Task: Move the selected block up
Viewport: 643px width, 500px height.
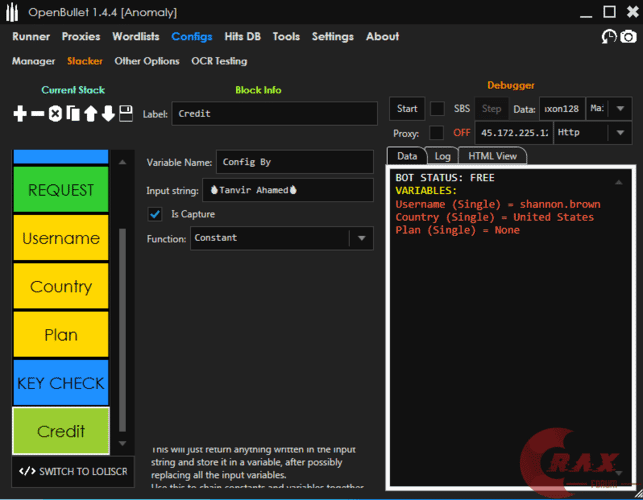Action: (90, 114)
